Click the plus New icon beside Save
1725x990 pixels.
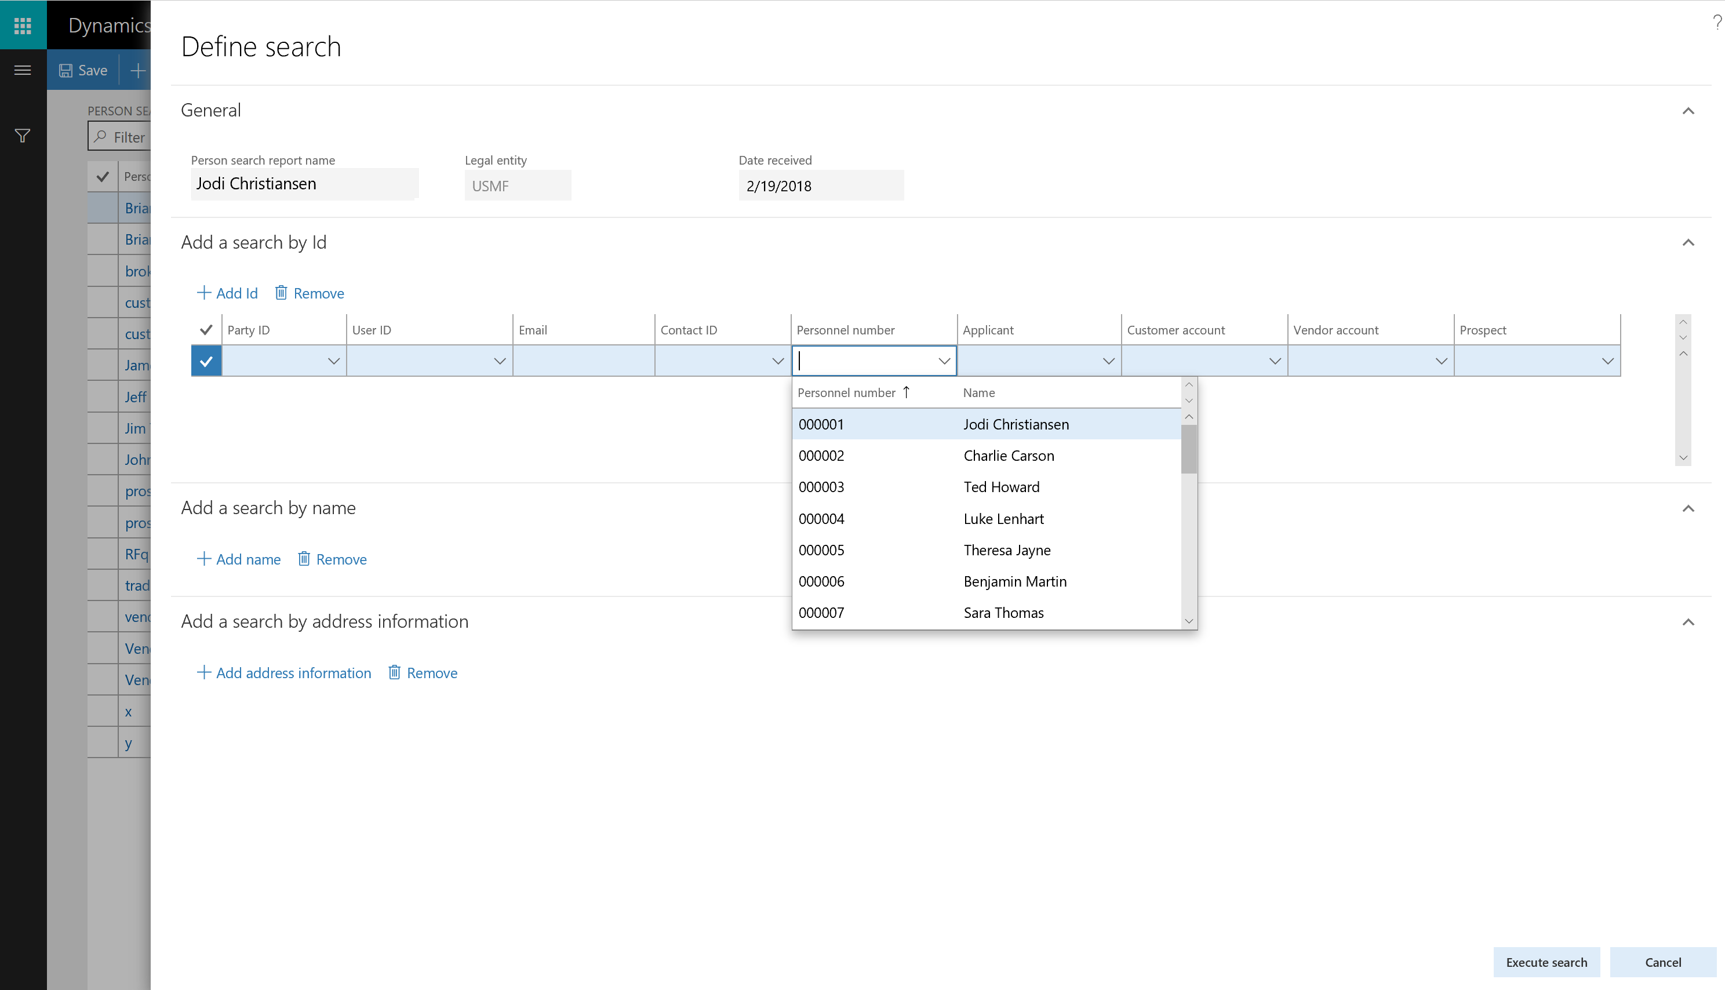138,70
